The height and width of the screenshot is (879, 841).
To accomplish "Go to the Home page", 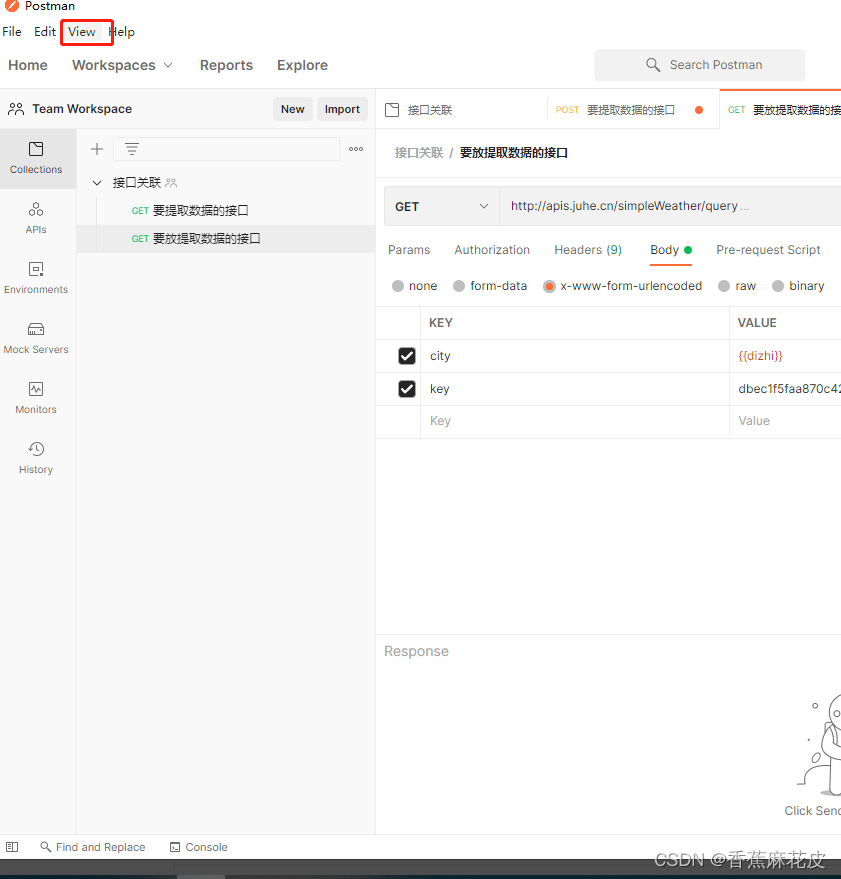I will tap(27, 65).
